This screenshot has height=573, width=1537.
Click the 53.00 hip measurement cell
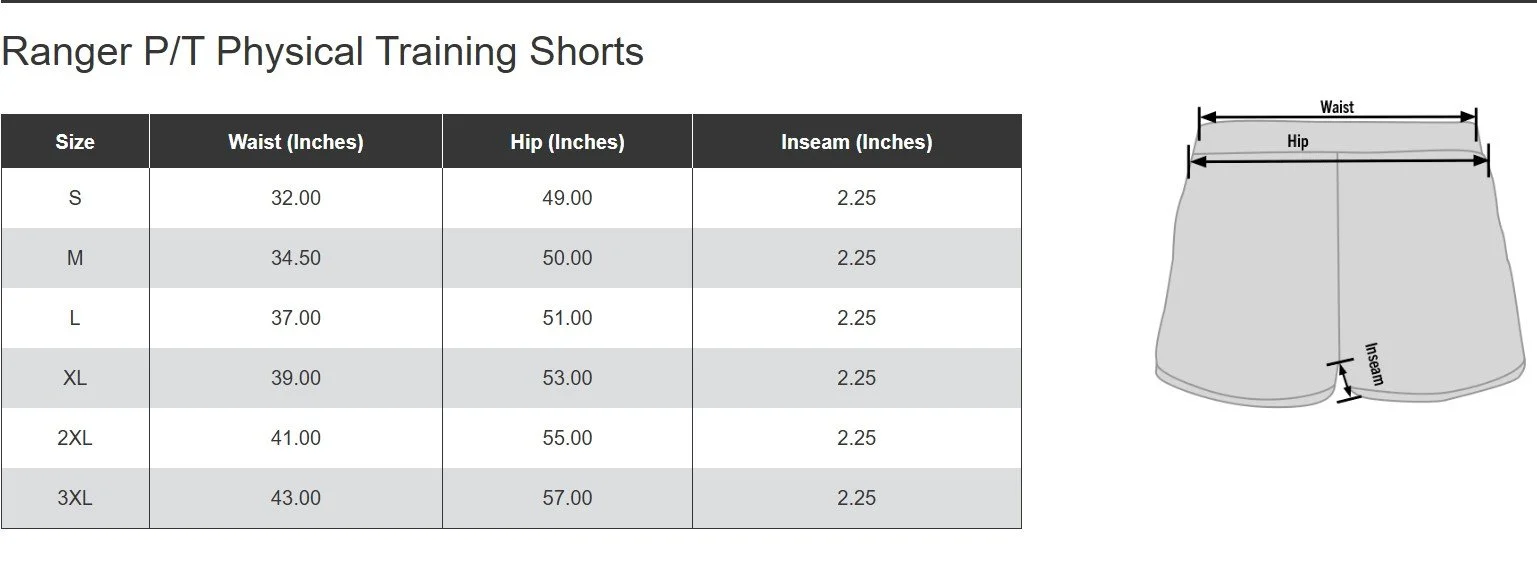click(567, 378)
